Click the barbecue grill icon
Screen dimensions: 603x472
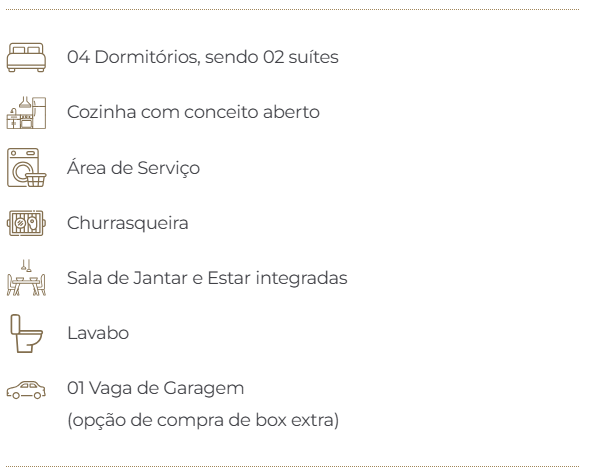tap(24, 223)
